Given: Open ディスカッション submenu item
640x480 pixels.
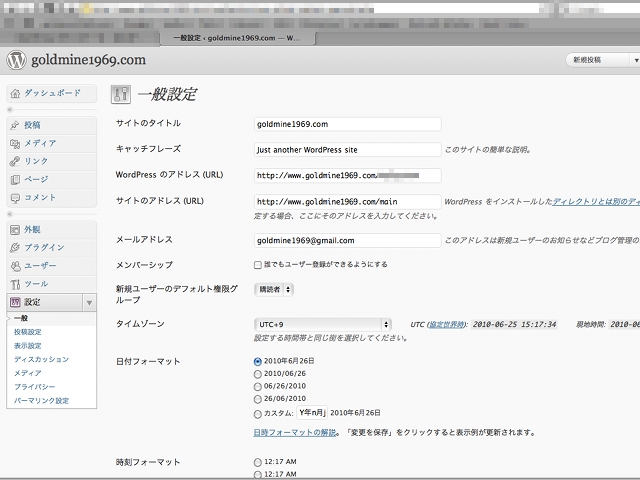Looking at the screenshot, I should point(42,360).
